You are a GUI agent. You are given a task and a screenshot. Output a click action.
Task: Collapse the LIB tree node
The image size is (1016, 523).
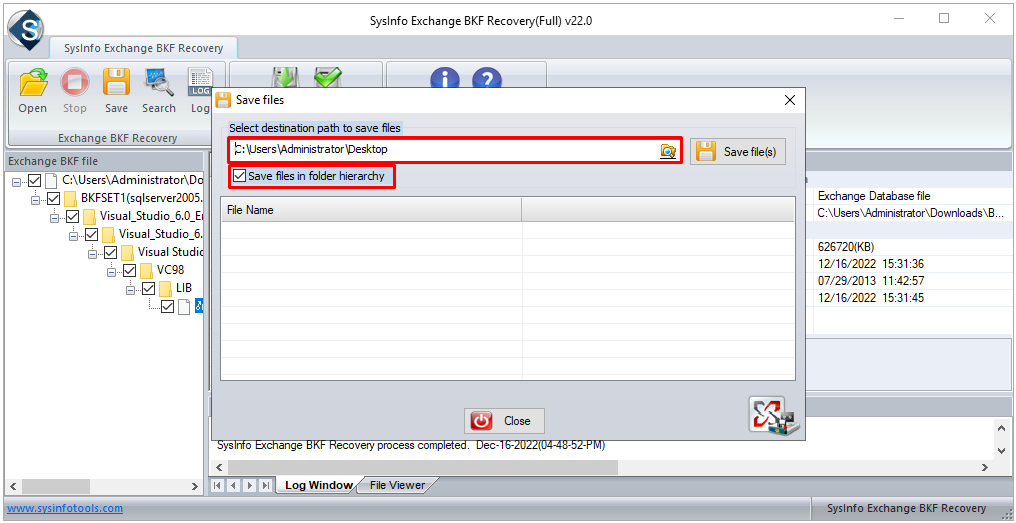(x=130, y=289)
